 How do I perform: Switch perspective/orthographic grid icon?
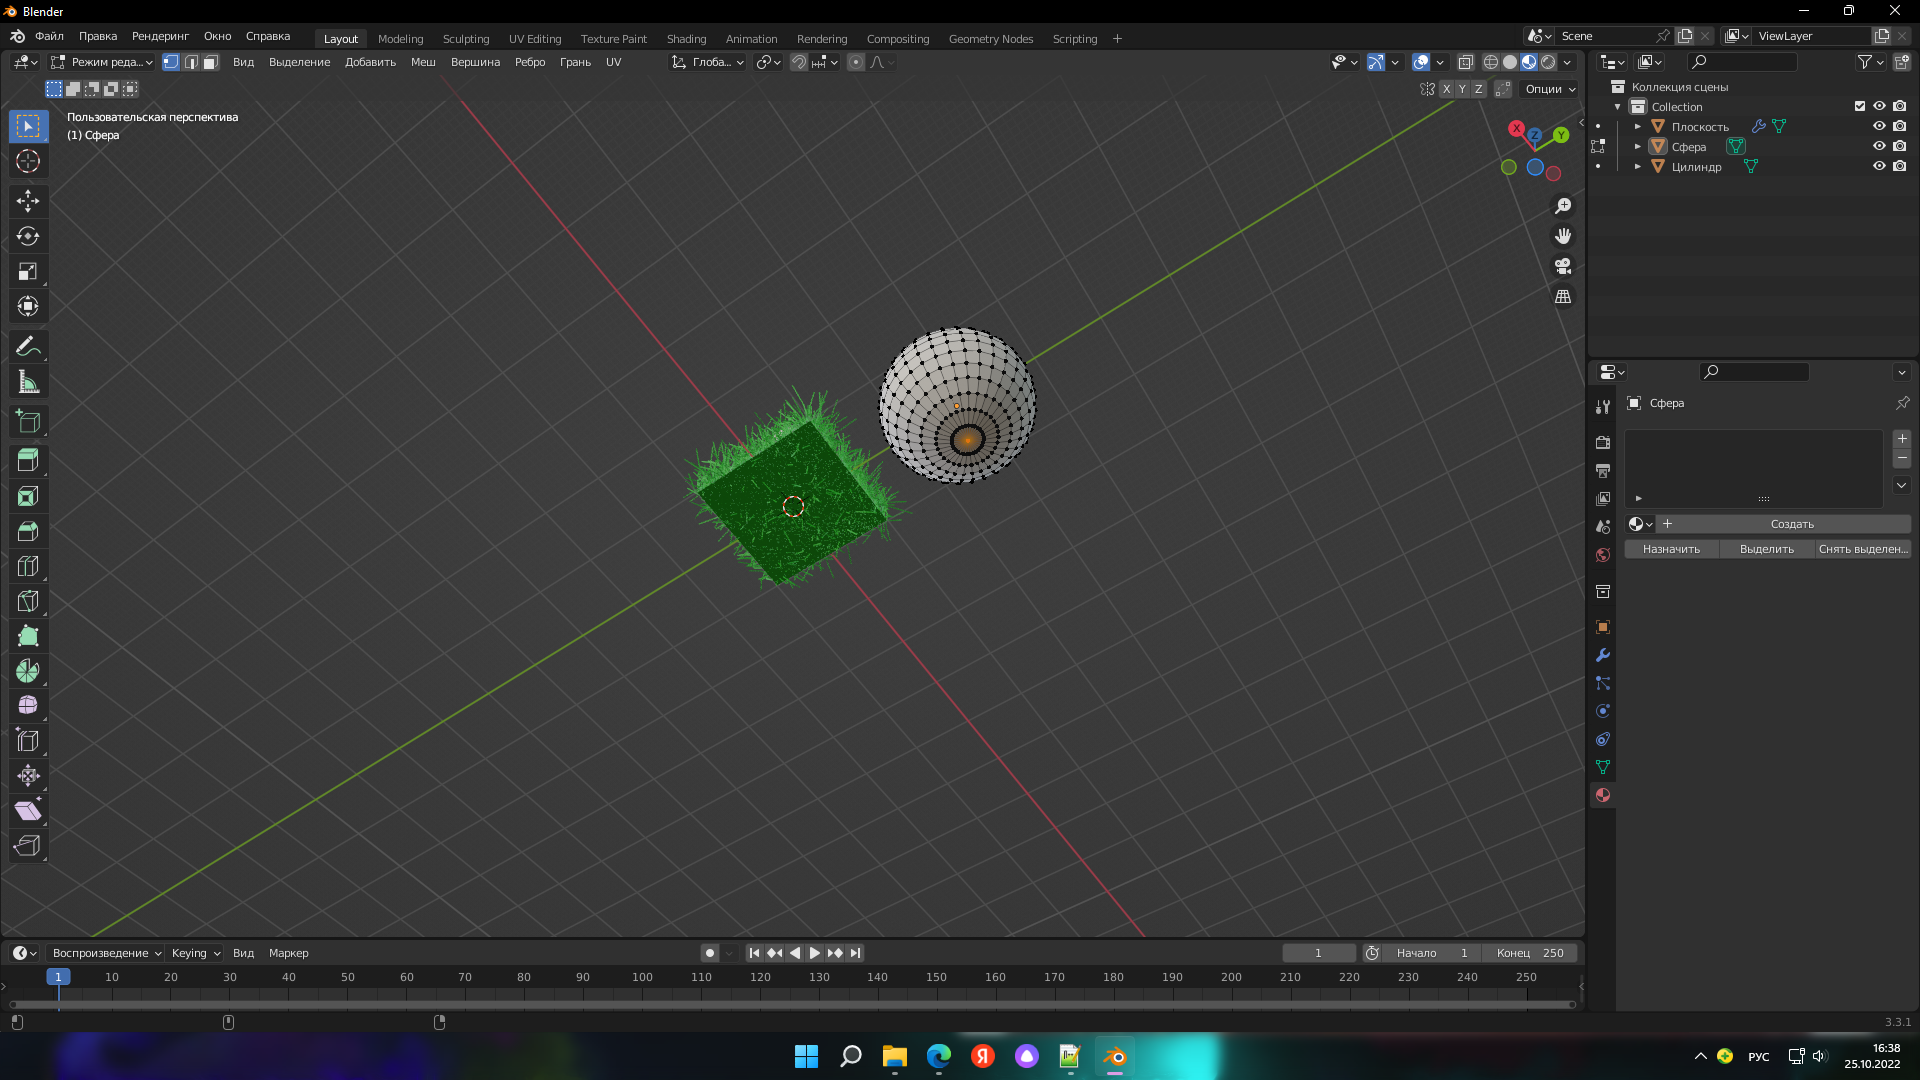click(1563, 297)
